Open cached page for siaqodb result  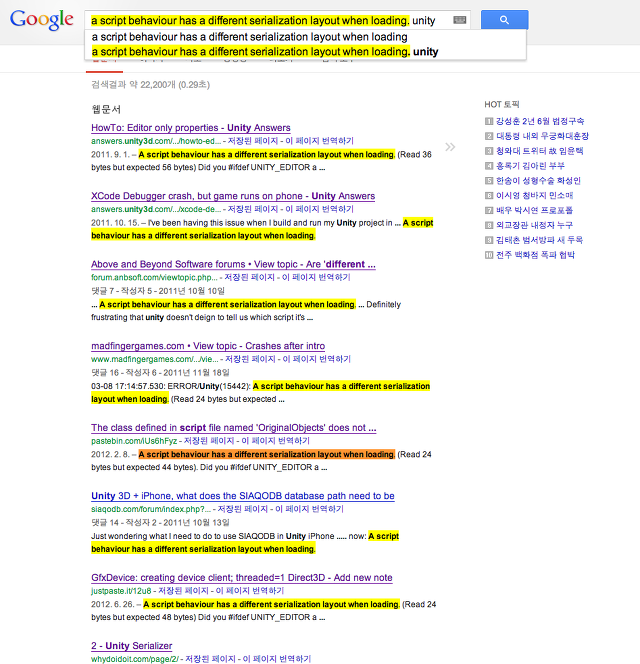[x=243, y=509]
